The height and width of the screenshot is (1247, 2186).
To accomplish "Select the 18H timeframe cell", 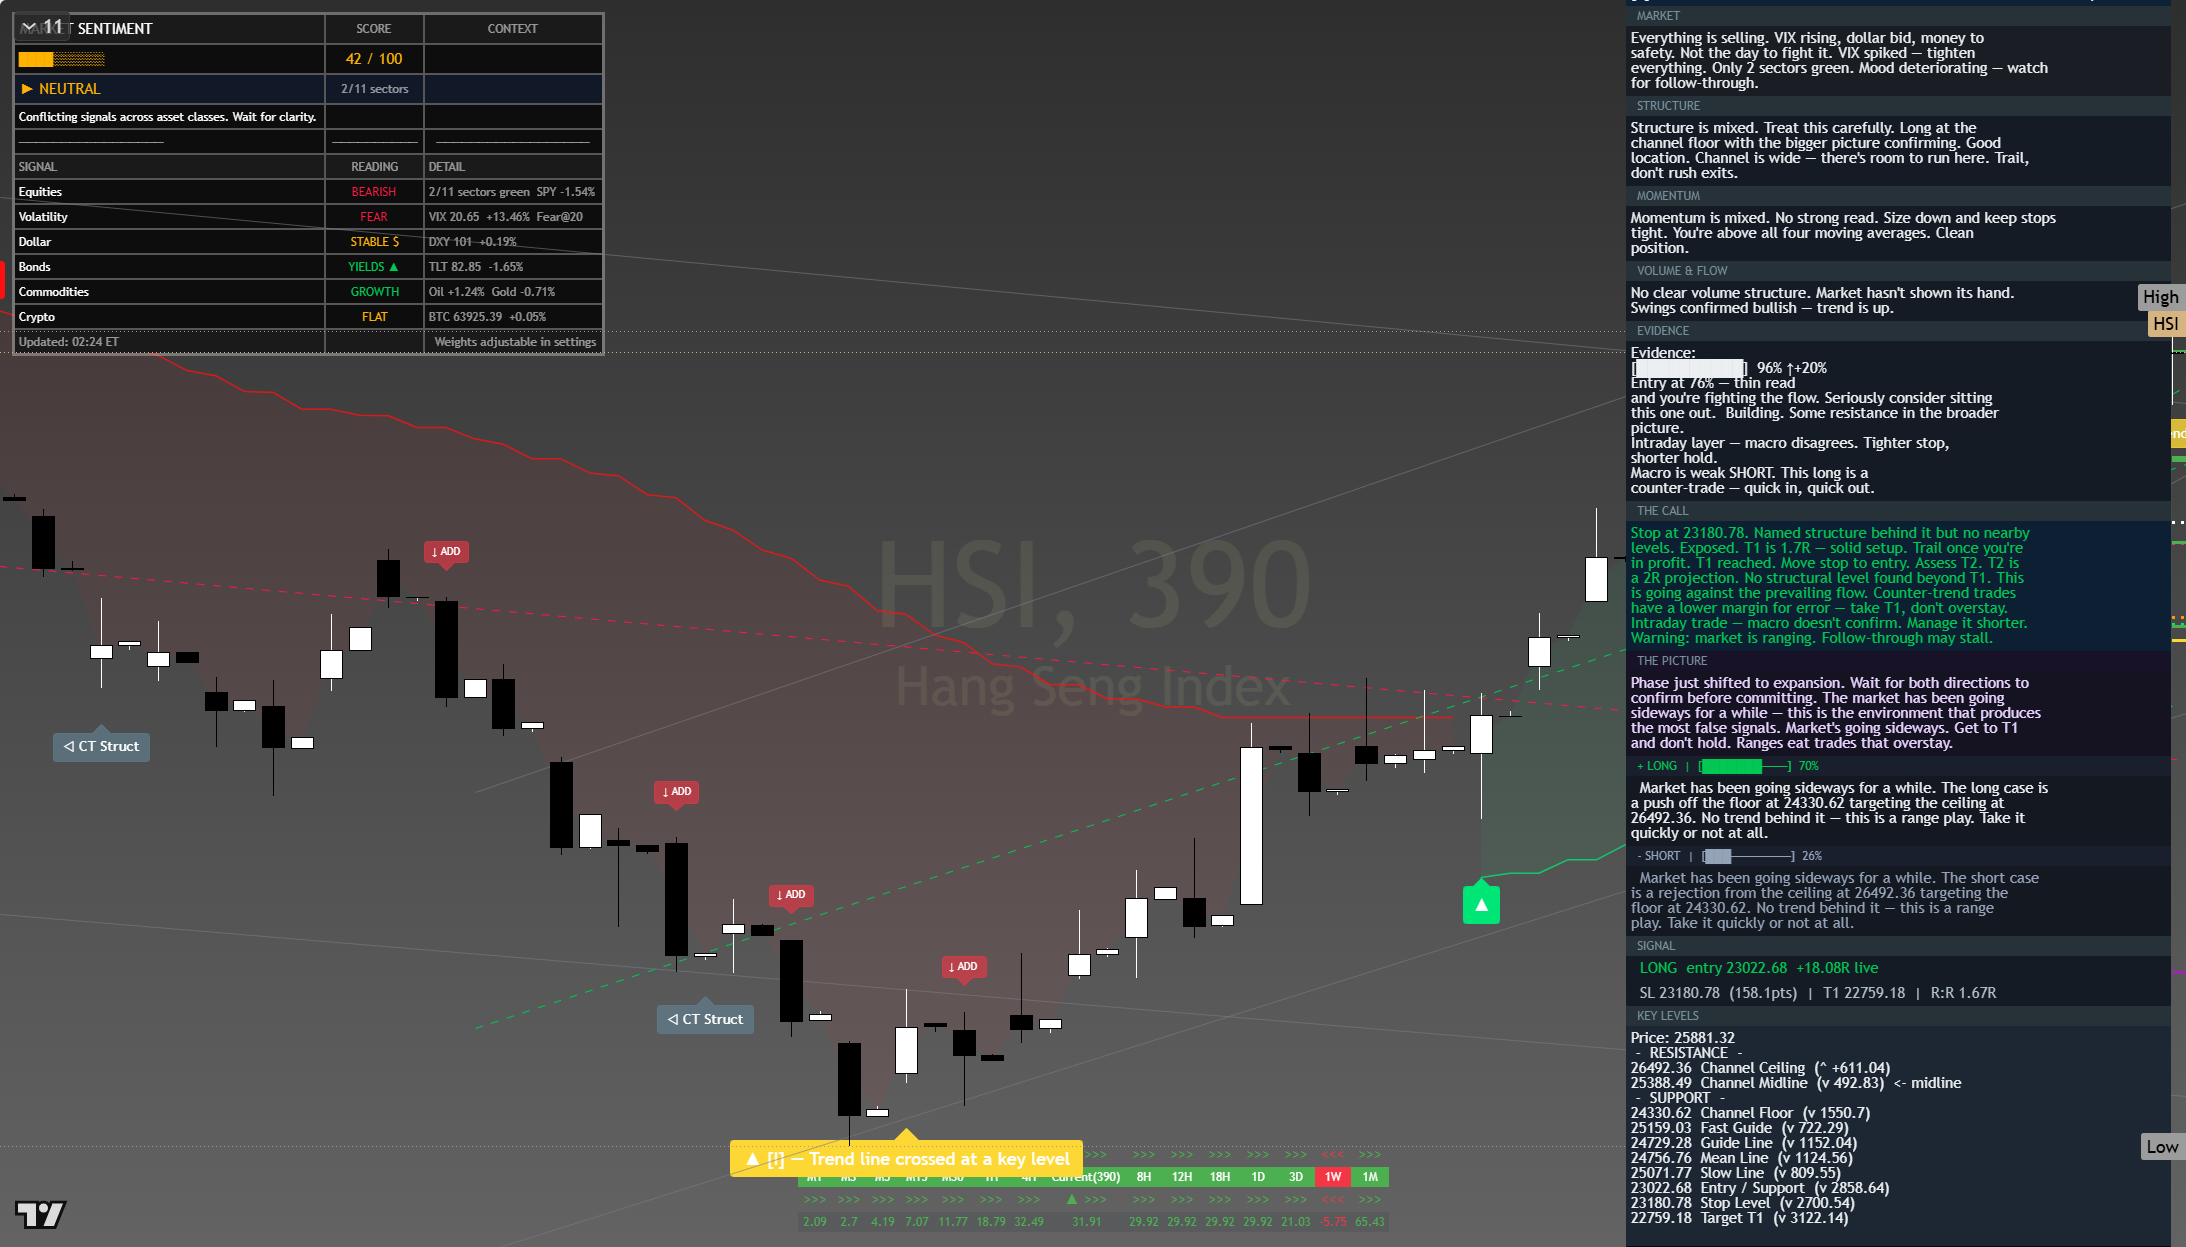I will tap(1220, 1177).
